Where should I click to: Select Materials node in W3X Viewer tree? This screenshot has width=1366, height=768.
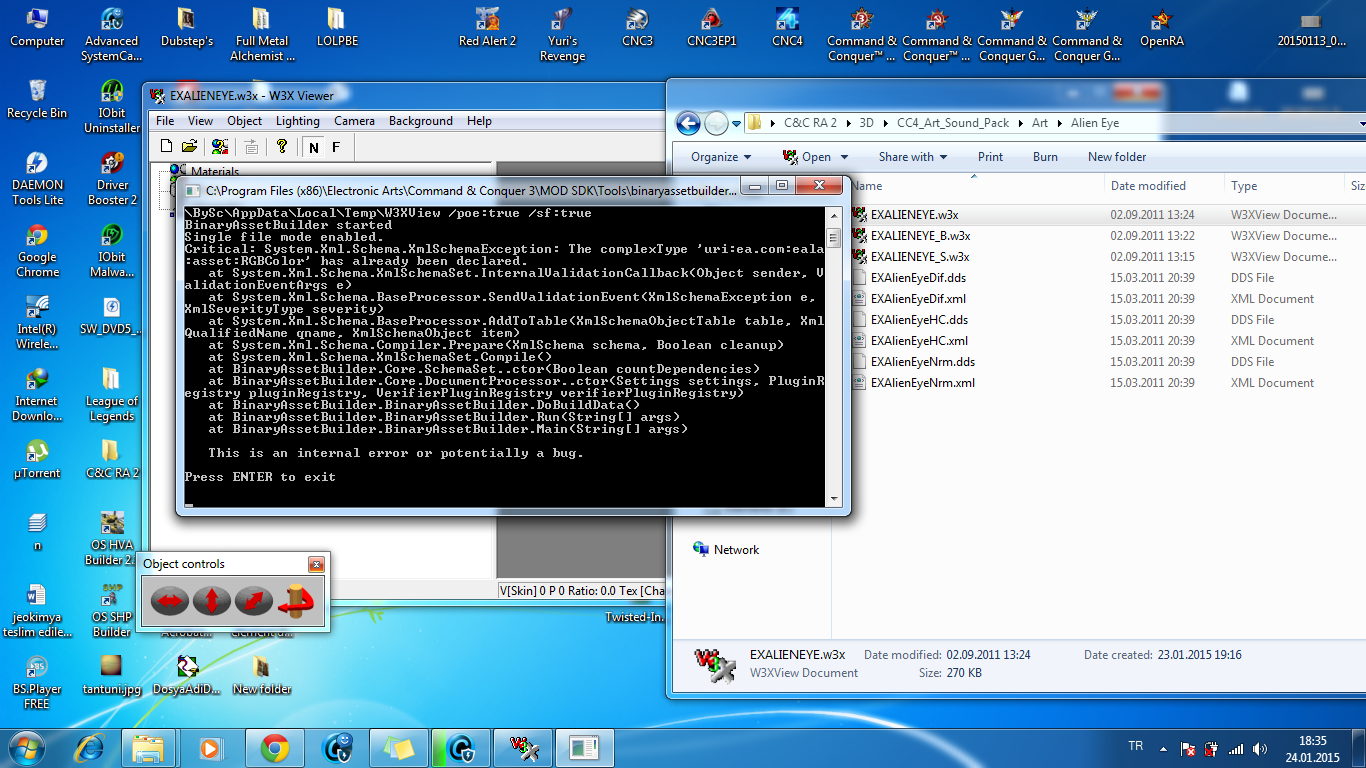pyautogui.click(x=214, y=172)
